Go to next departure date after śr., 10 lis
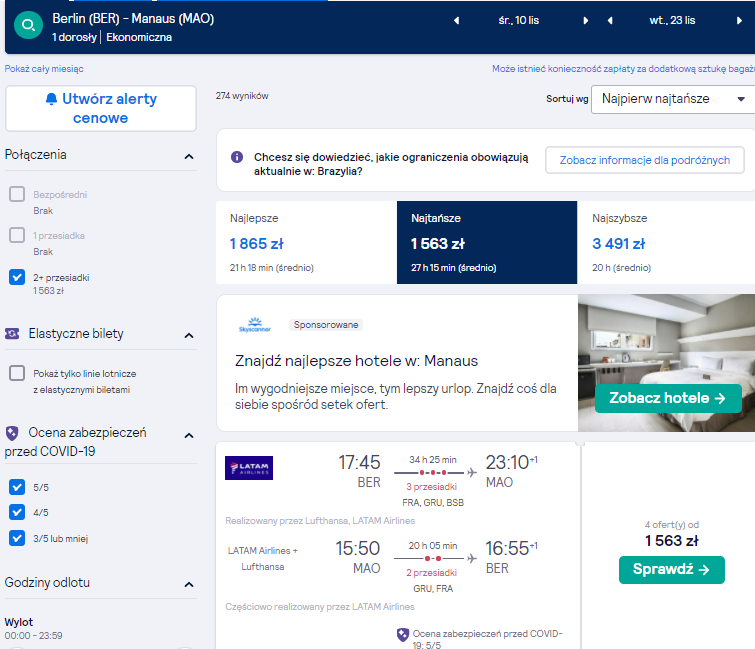This screenshot has width=755, height=649. (586, 20)
